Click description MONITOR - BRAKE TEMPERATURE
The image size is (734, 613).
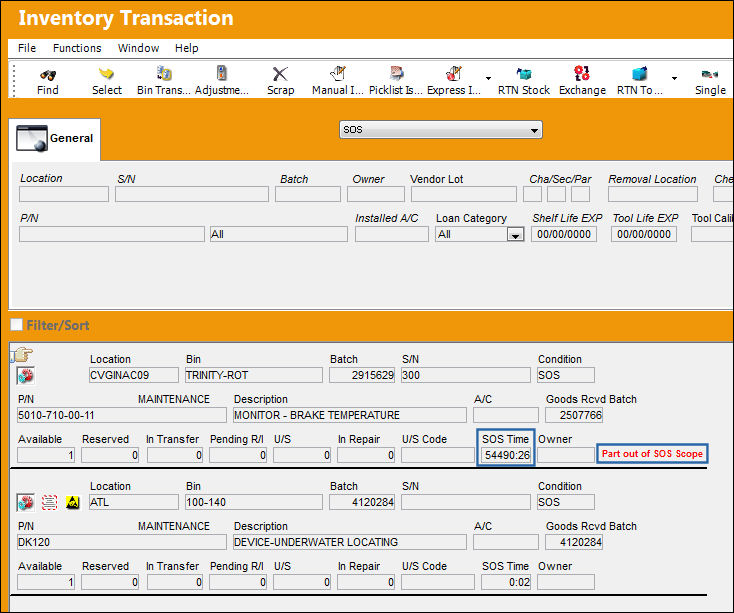[x=350, y=415]
